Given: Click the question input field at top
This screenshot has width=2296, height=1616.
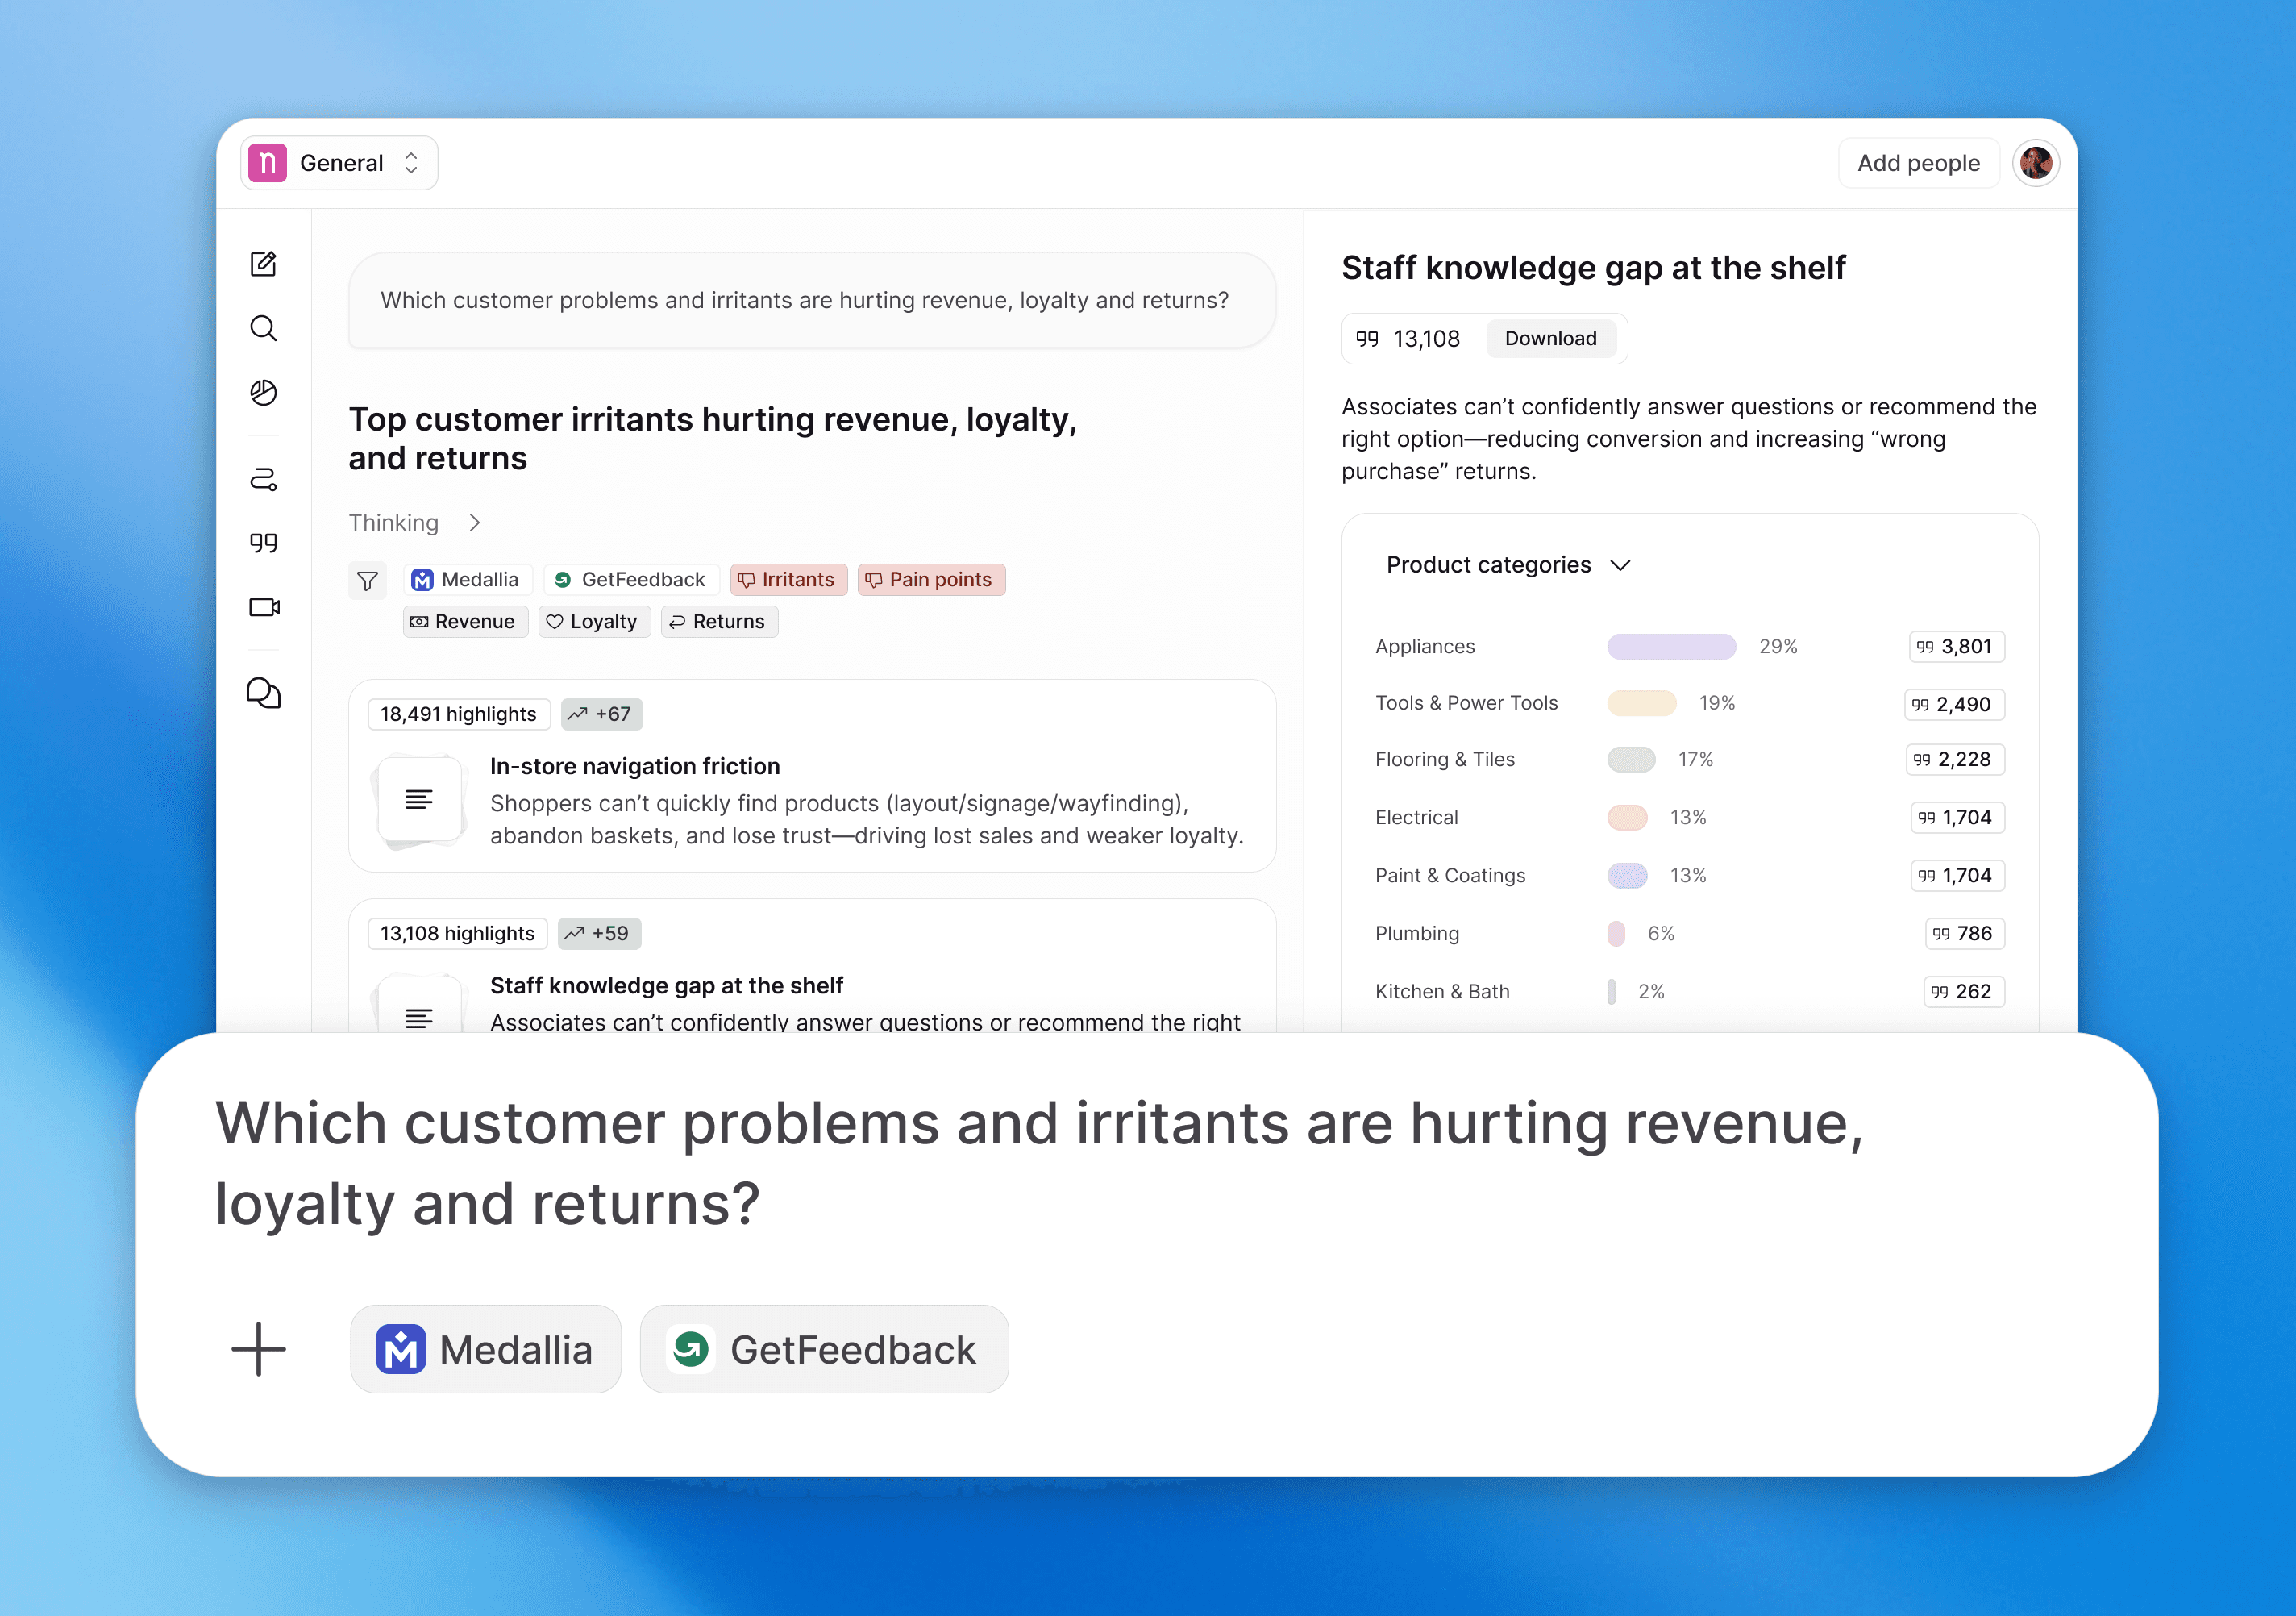Looking at the screenshot, I should coord(811,300).
